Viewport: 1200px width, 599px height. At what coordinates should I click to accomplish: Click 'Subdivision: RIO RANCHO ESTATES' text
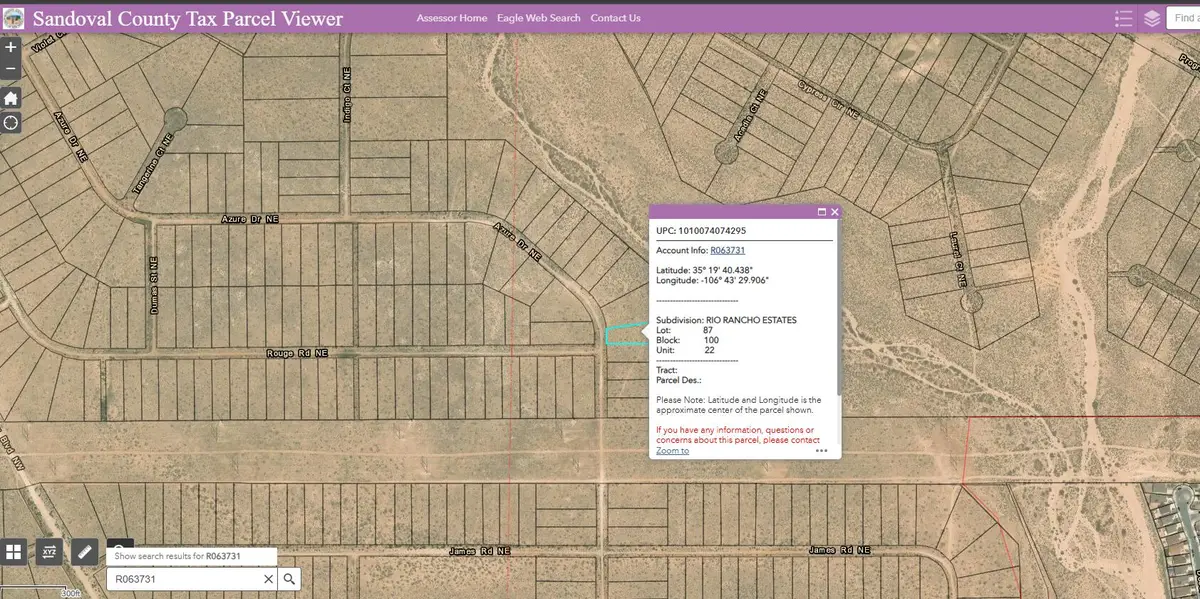click(x=726, y=320)
